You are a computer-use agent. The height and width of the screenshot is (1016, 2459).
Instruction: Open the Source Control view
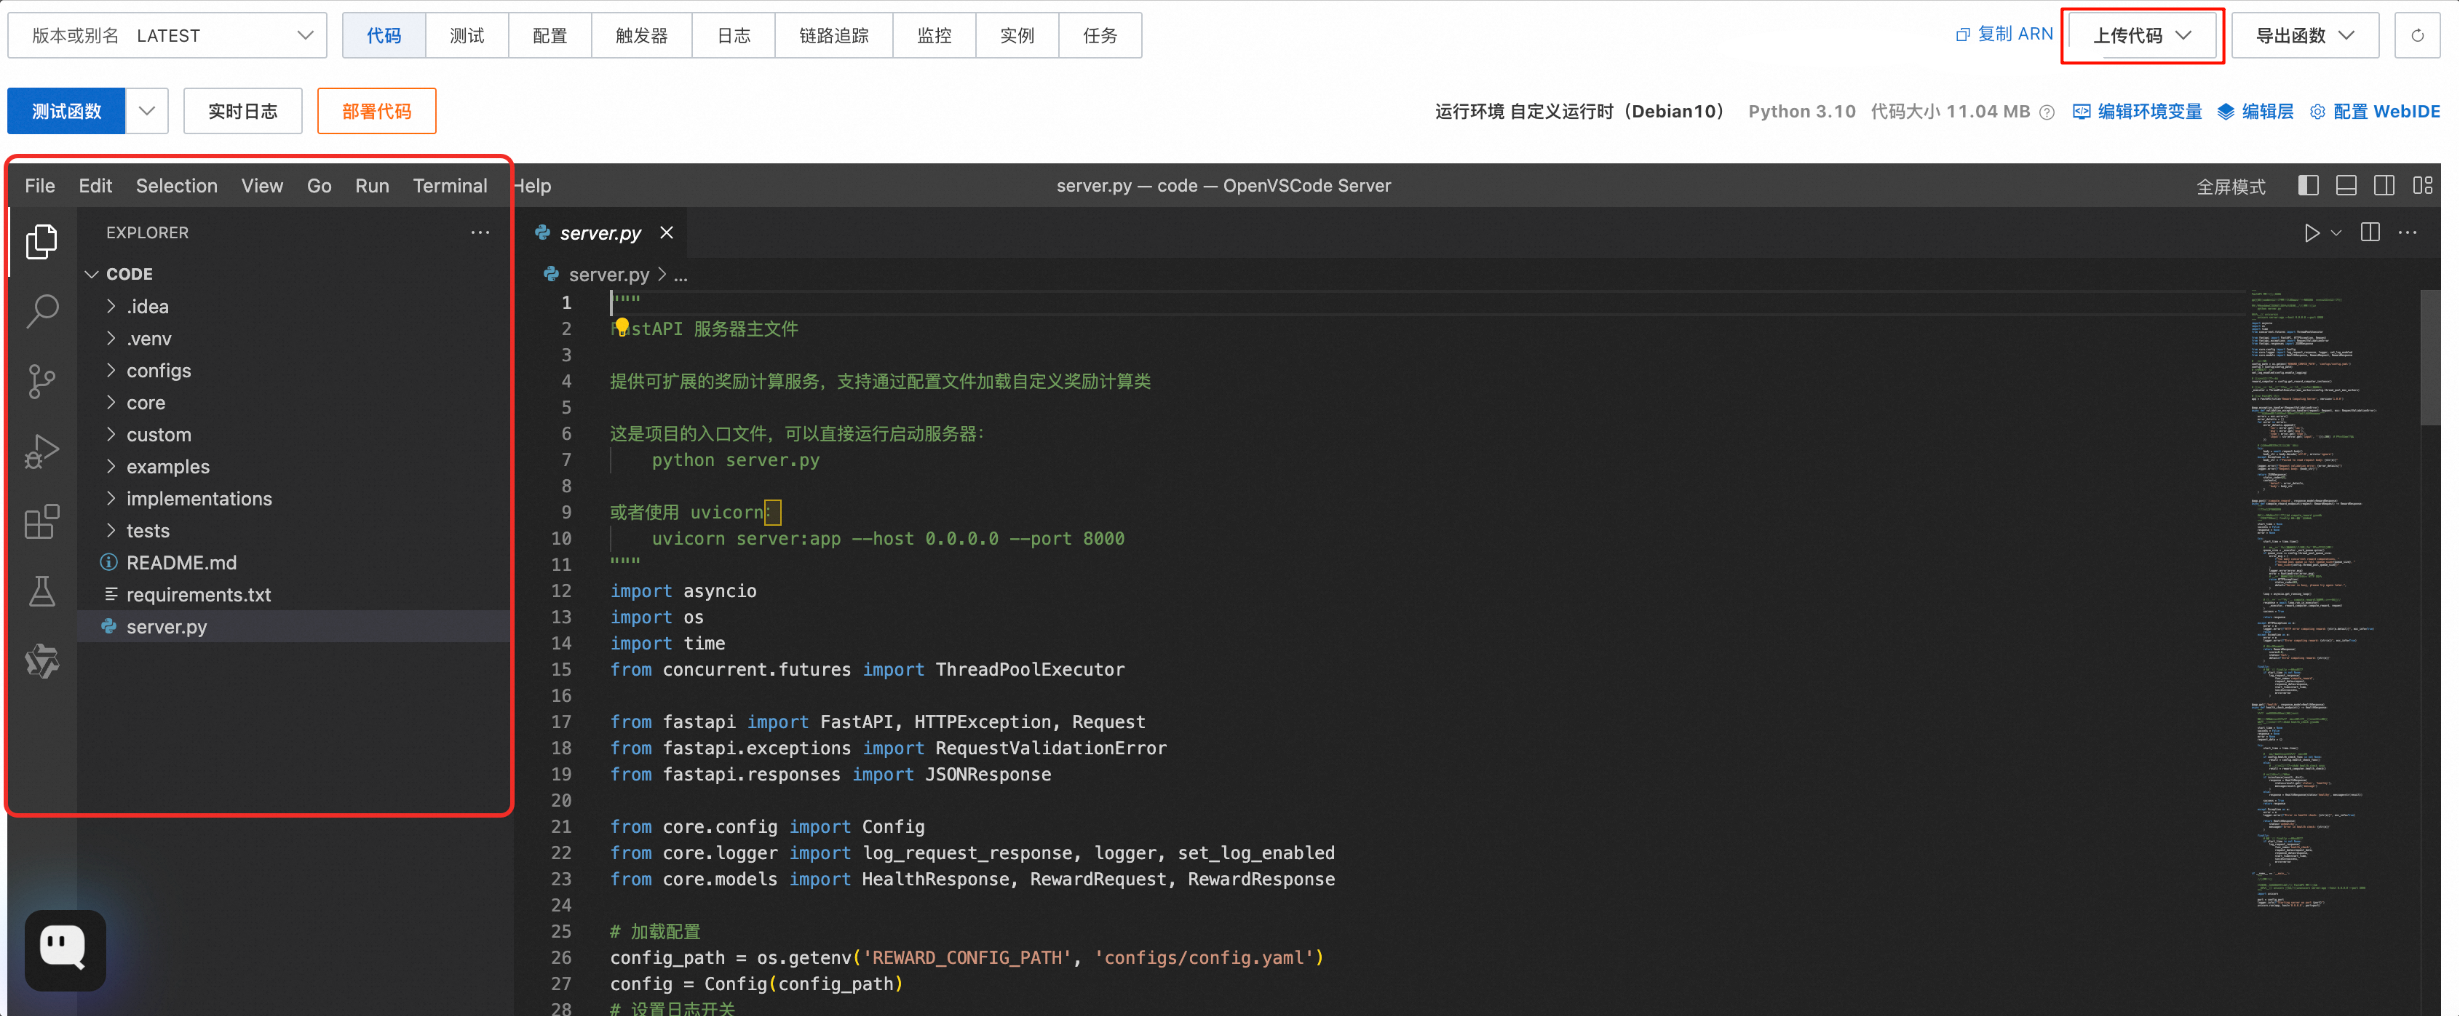[42, 381]
